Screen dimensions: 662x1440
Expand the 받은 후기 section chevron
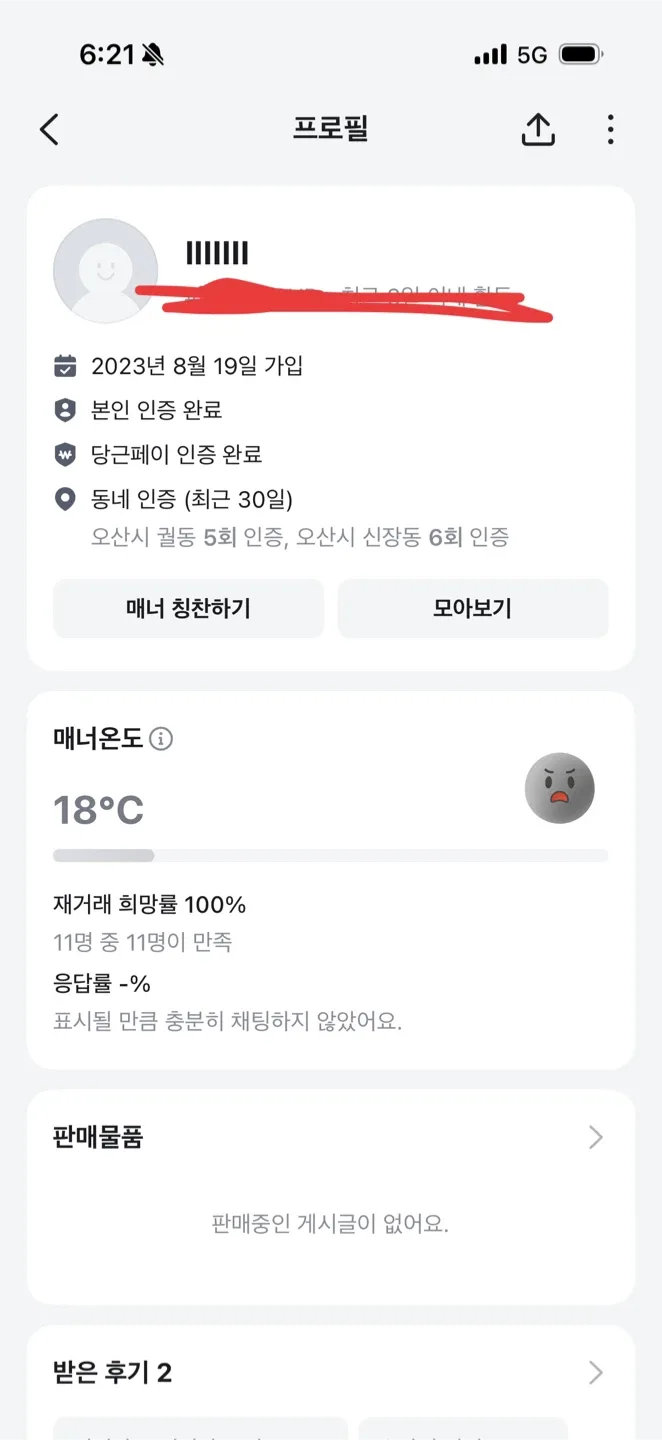(x=596, y=1372)
